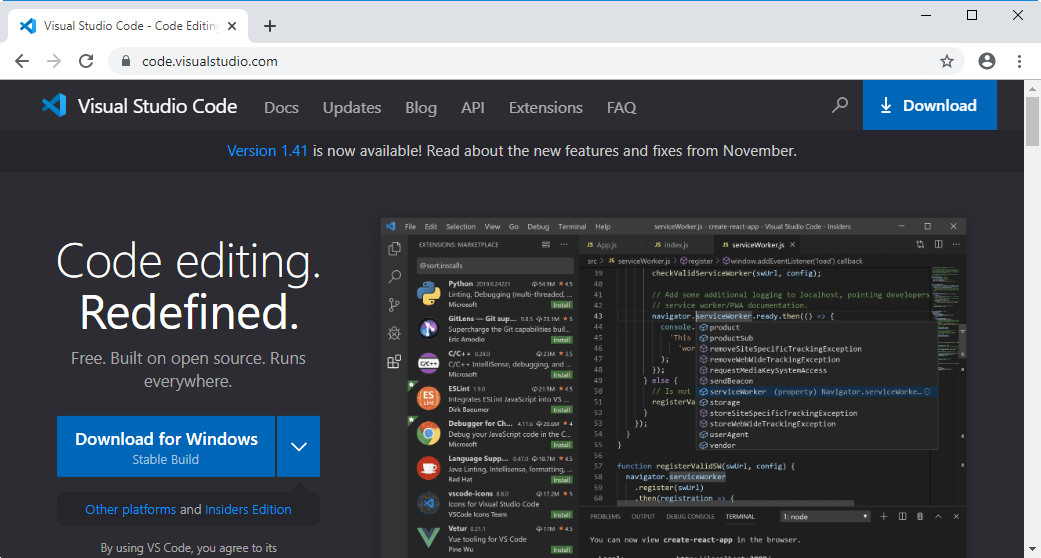Click the page scrollbar up arrow
The height and width of the screenshot is (558, 1041).
[1033, 88]
